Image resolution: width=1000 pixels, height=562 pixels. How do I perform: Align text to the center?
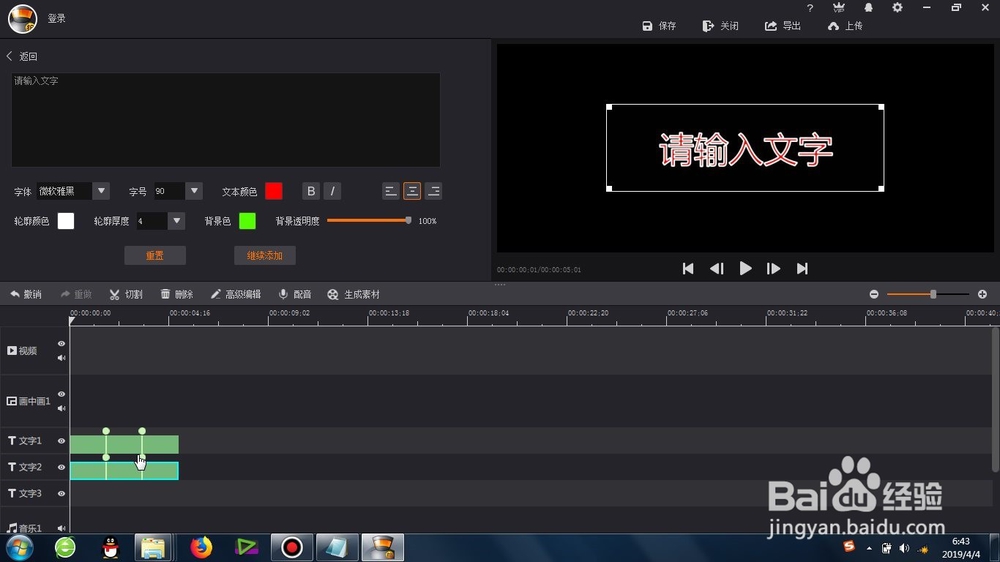[x=412, y=191]
